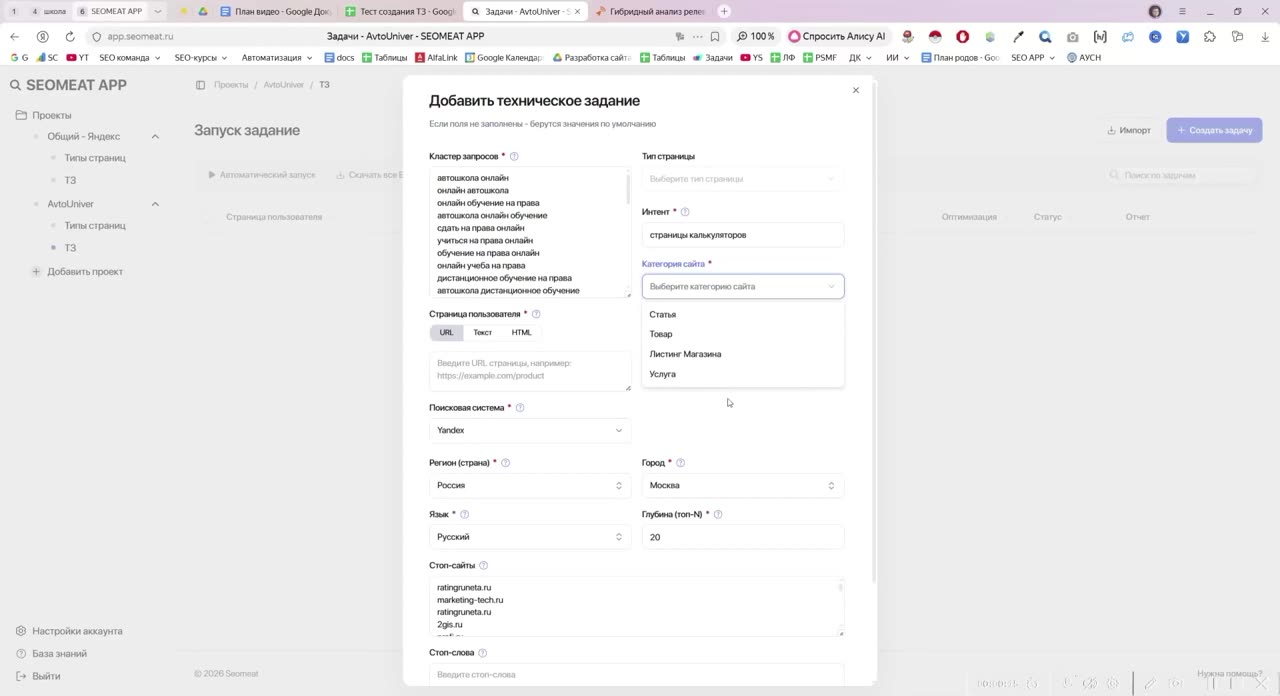
Task: Collapse the Общий - Яндекс project
Action: pos(155,136)
